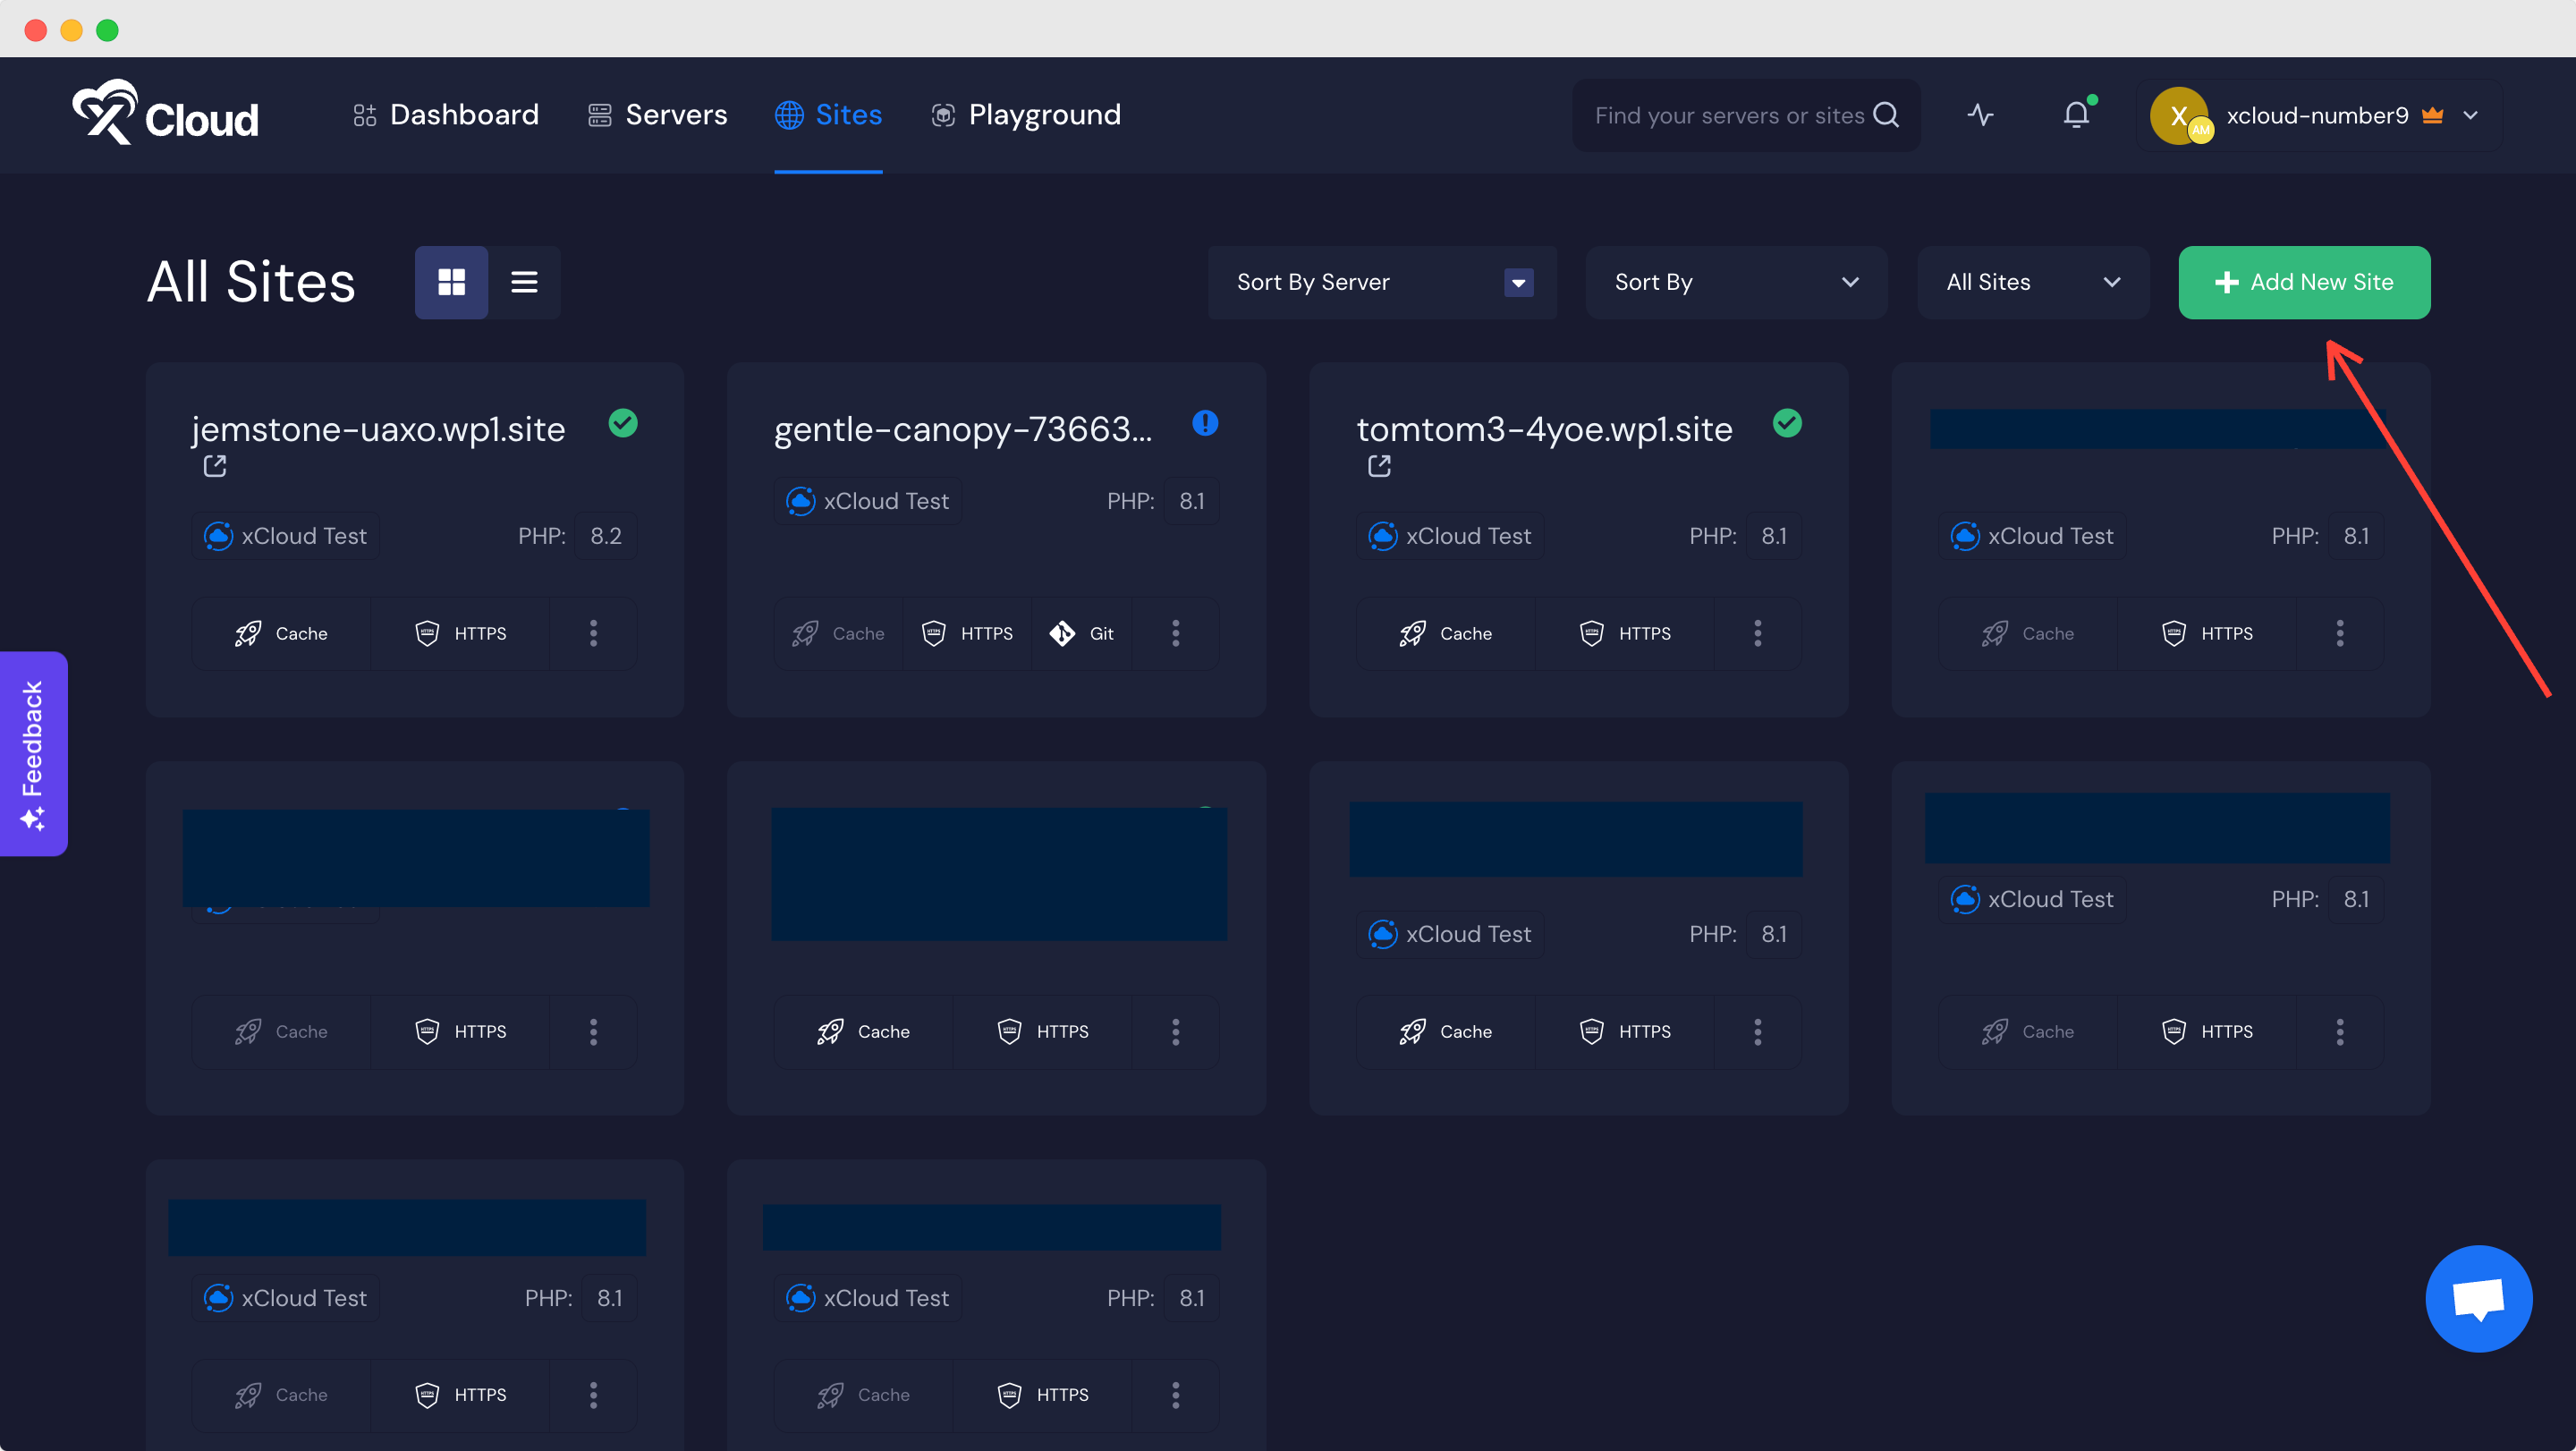Click HTTPS shield on jemstone-uaxo card
This screenshot has height=1451, width=2576.
[427, 633]
